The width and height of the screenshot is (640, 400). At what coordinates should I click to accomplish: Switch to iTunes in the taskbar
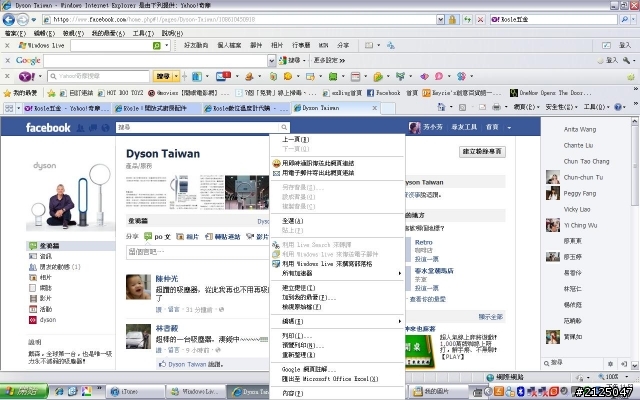[136, 391]
